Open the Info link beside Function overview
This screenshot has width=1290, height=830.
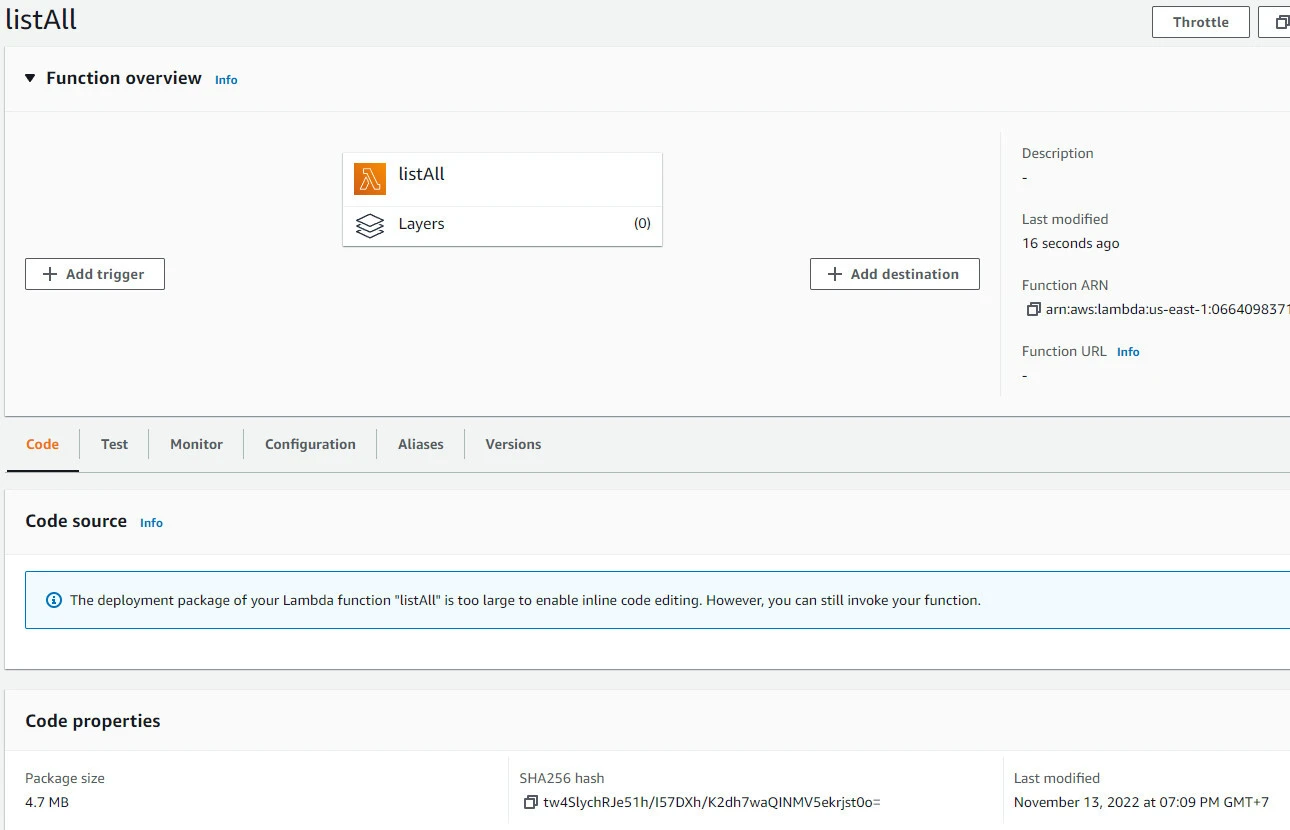pyautogui.click(x=226, y=80)
